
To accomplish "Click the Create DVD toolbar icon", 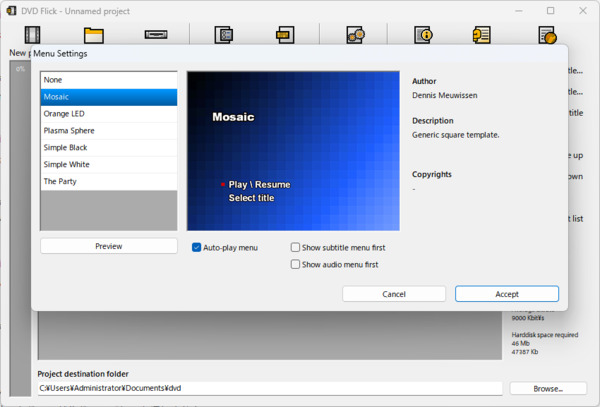I will (354, 35).
